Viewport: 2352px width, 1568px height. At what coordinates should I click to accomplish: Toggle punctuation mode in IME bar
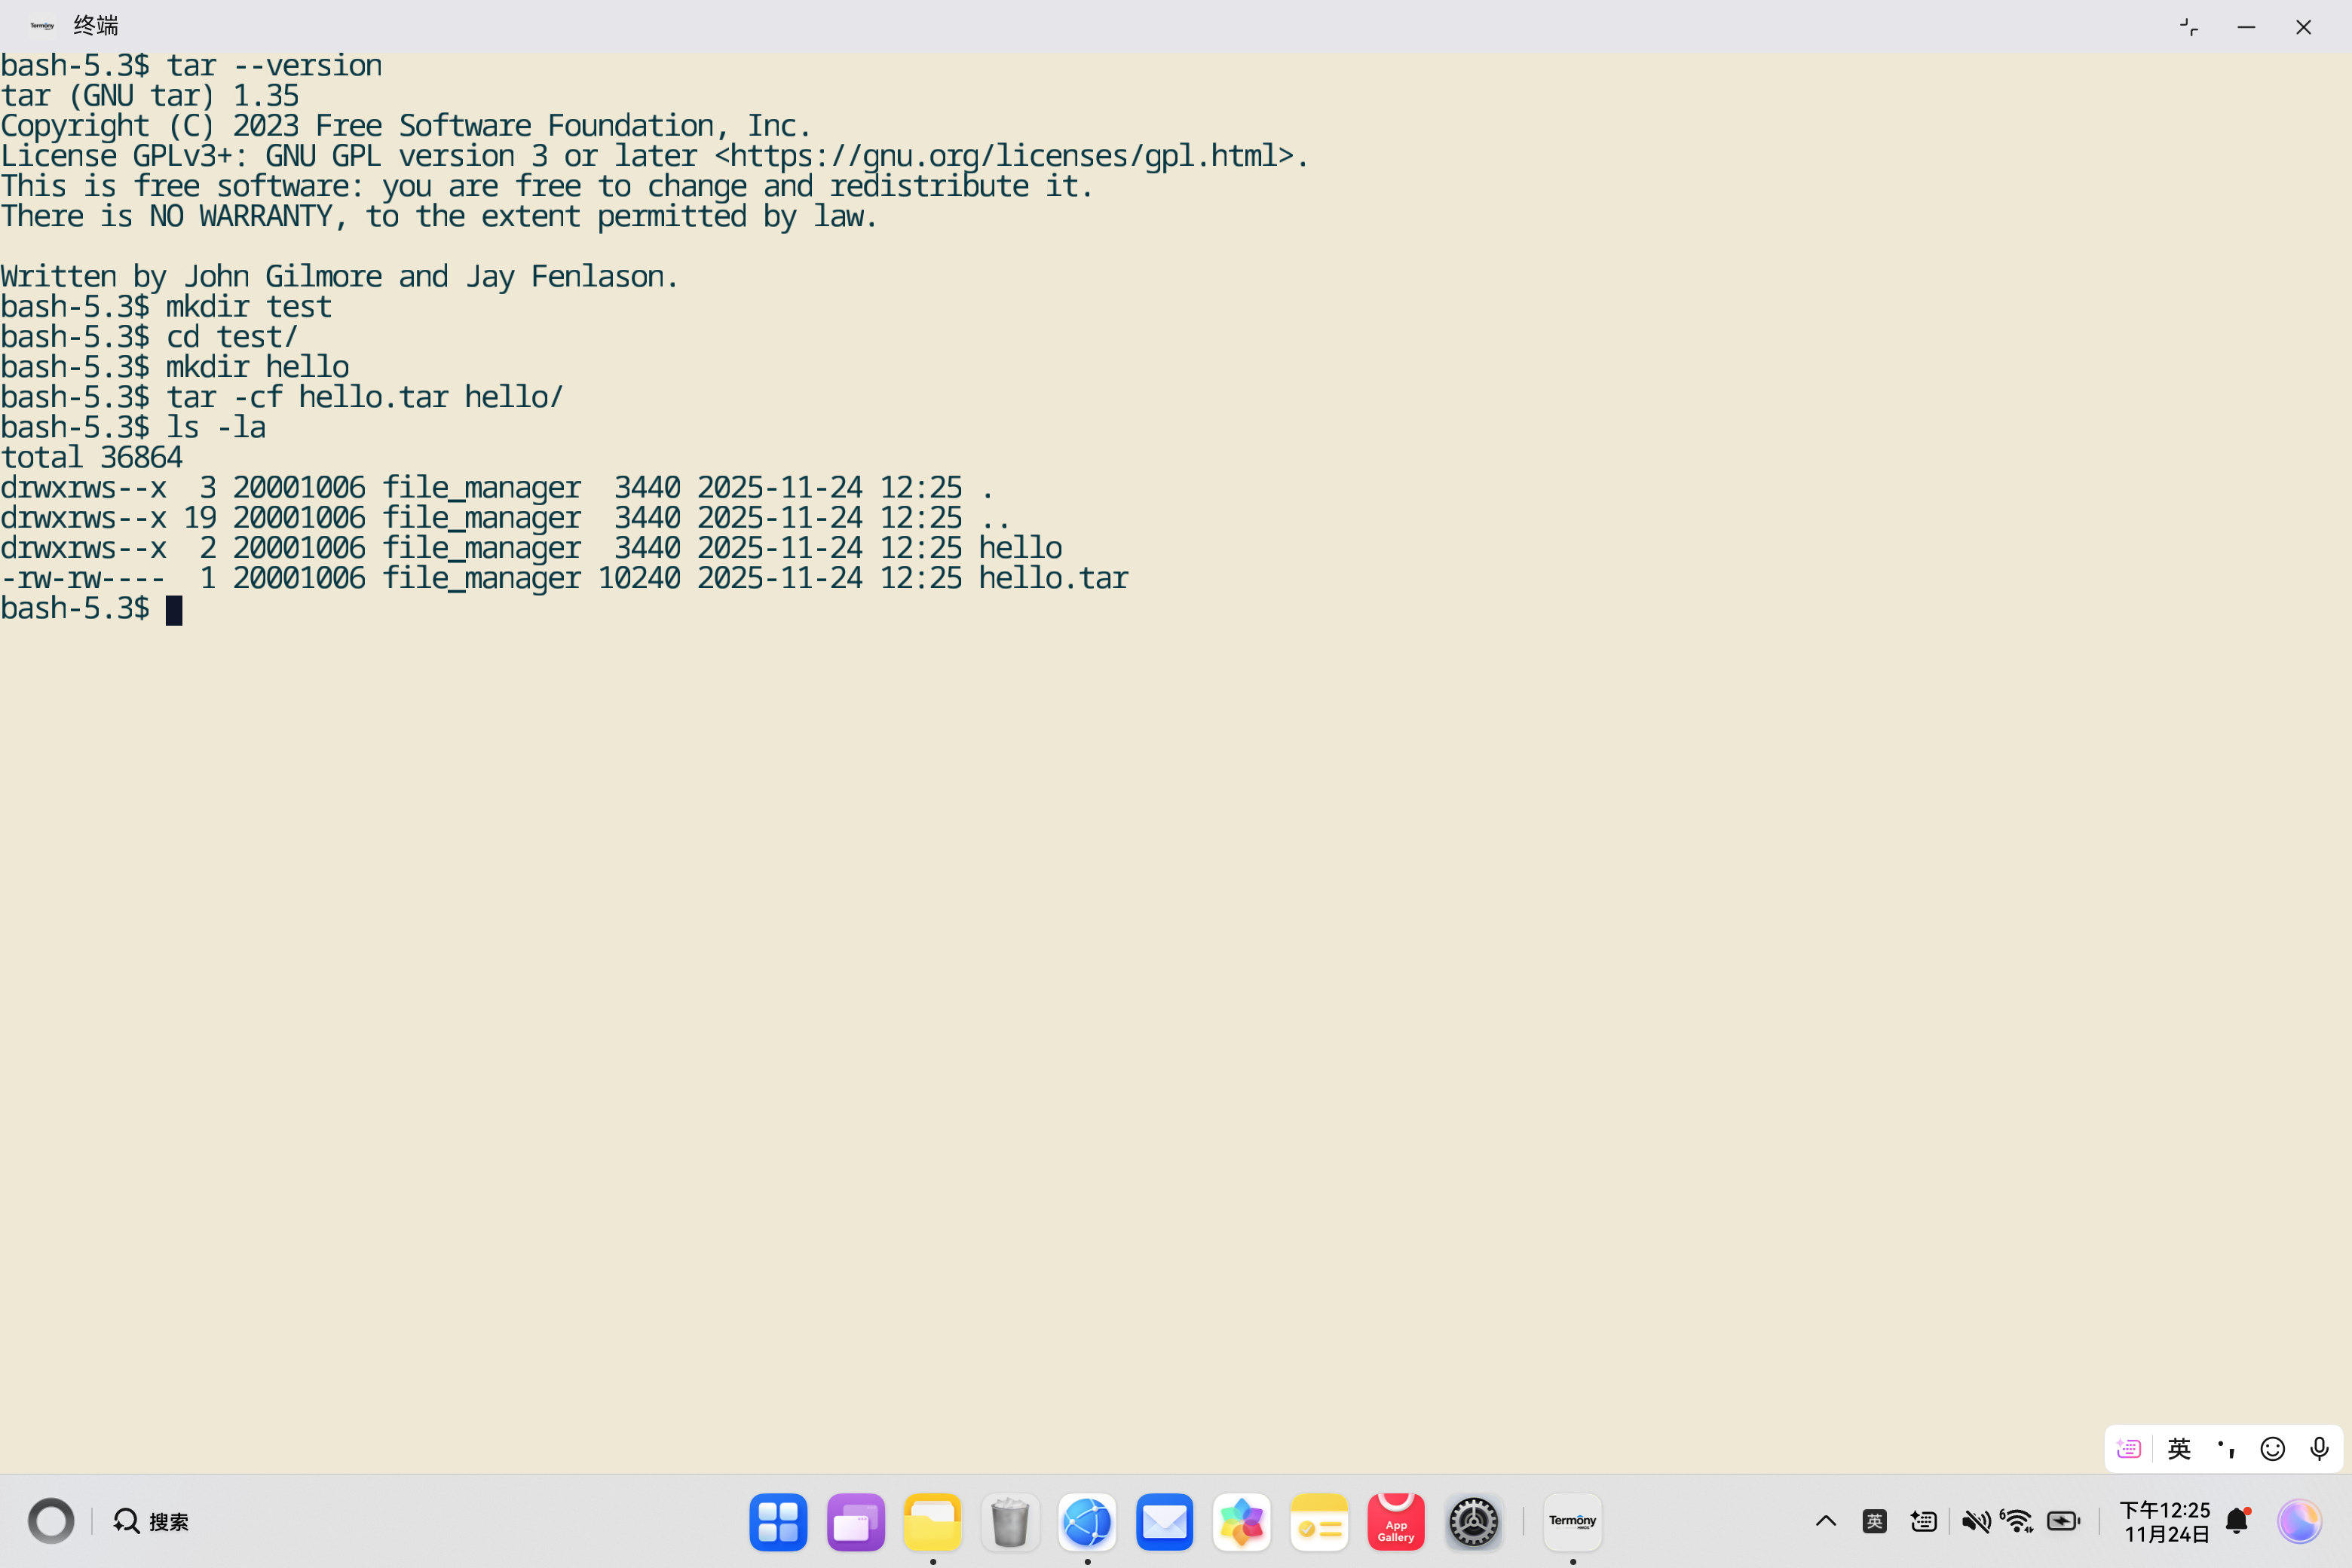pyautogui.click(x=2226, y=1448)
